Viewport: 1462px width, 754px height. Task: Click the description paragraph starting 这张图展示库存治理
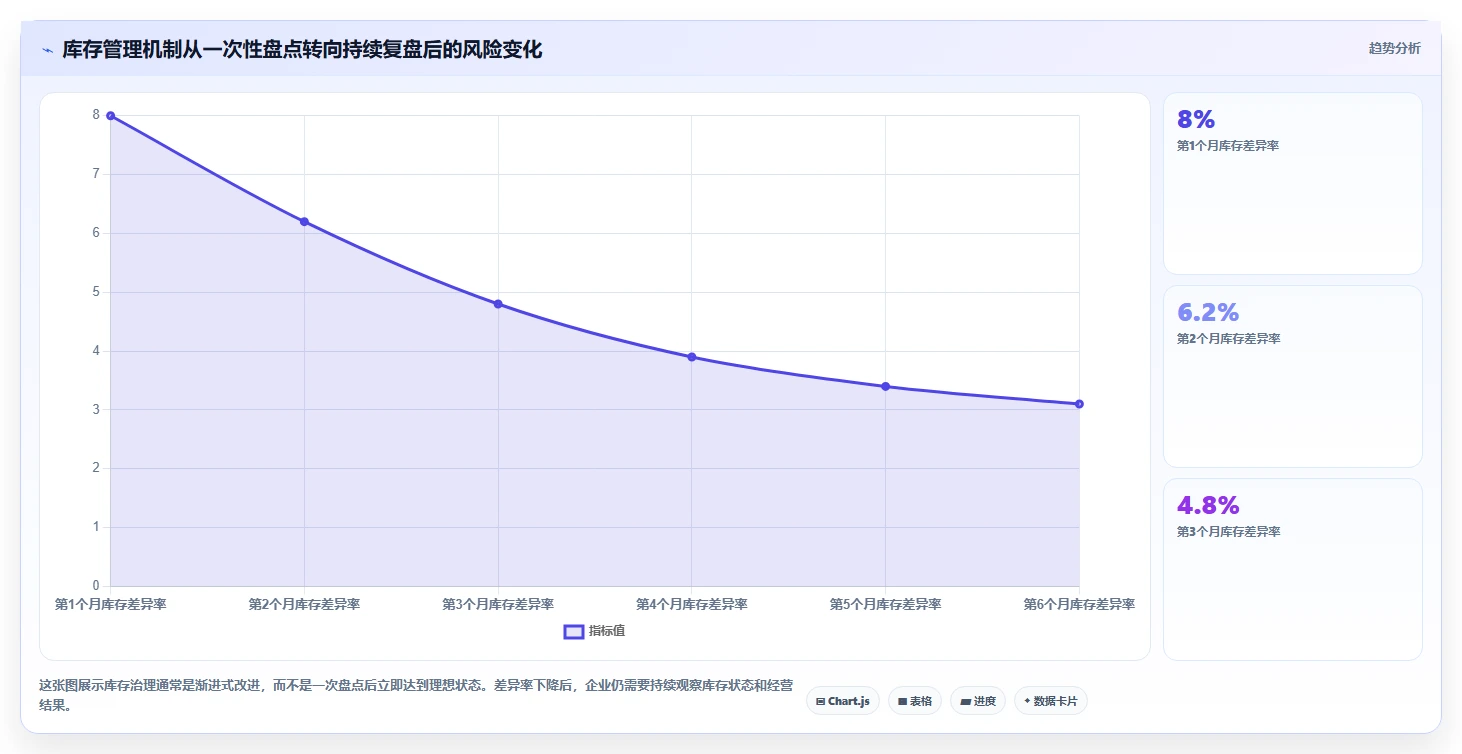pos(416,695)
